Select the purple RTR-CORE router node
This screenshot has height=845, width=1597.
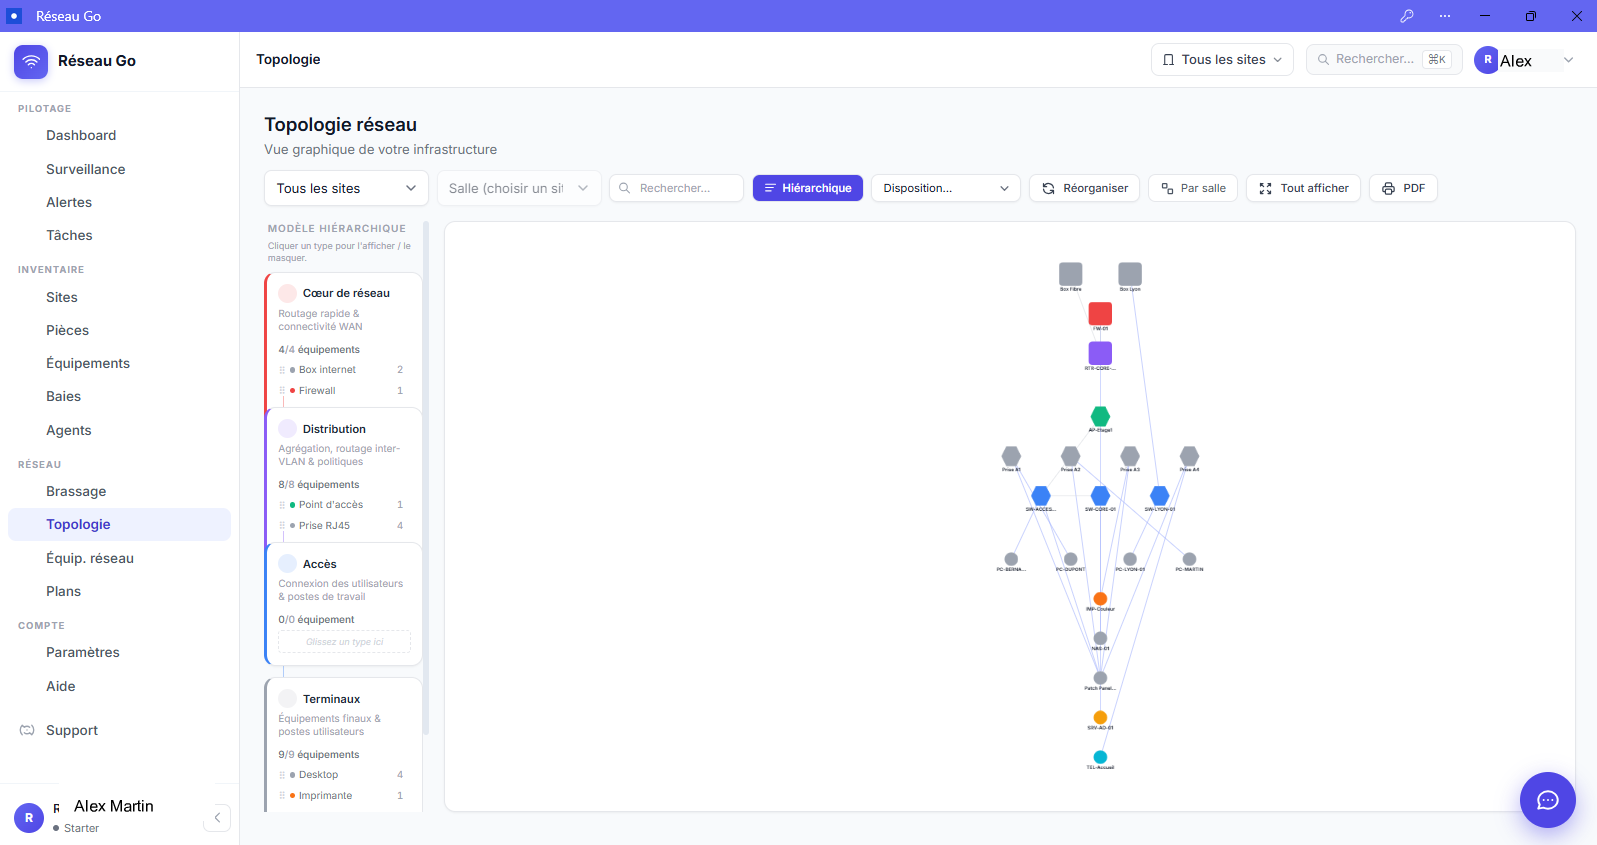tap(1100, 353)
